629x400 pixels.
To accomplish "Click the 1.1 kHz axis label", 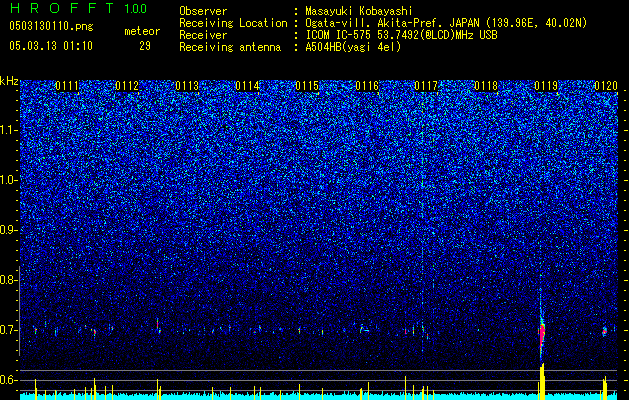I will (9, 130).
